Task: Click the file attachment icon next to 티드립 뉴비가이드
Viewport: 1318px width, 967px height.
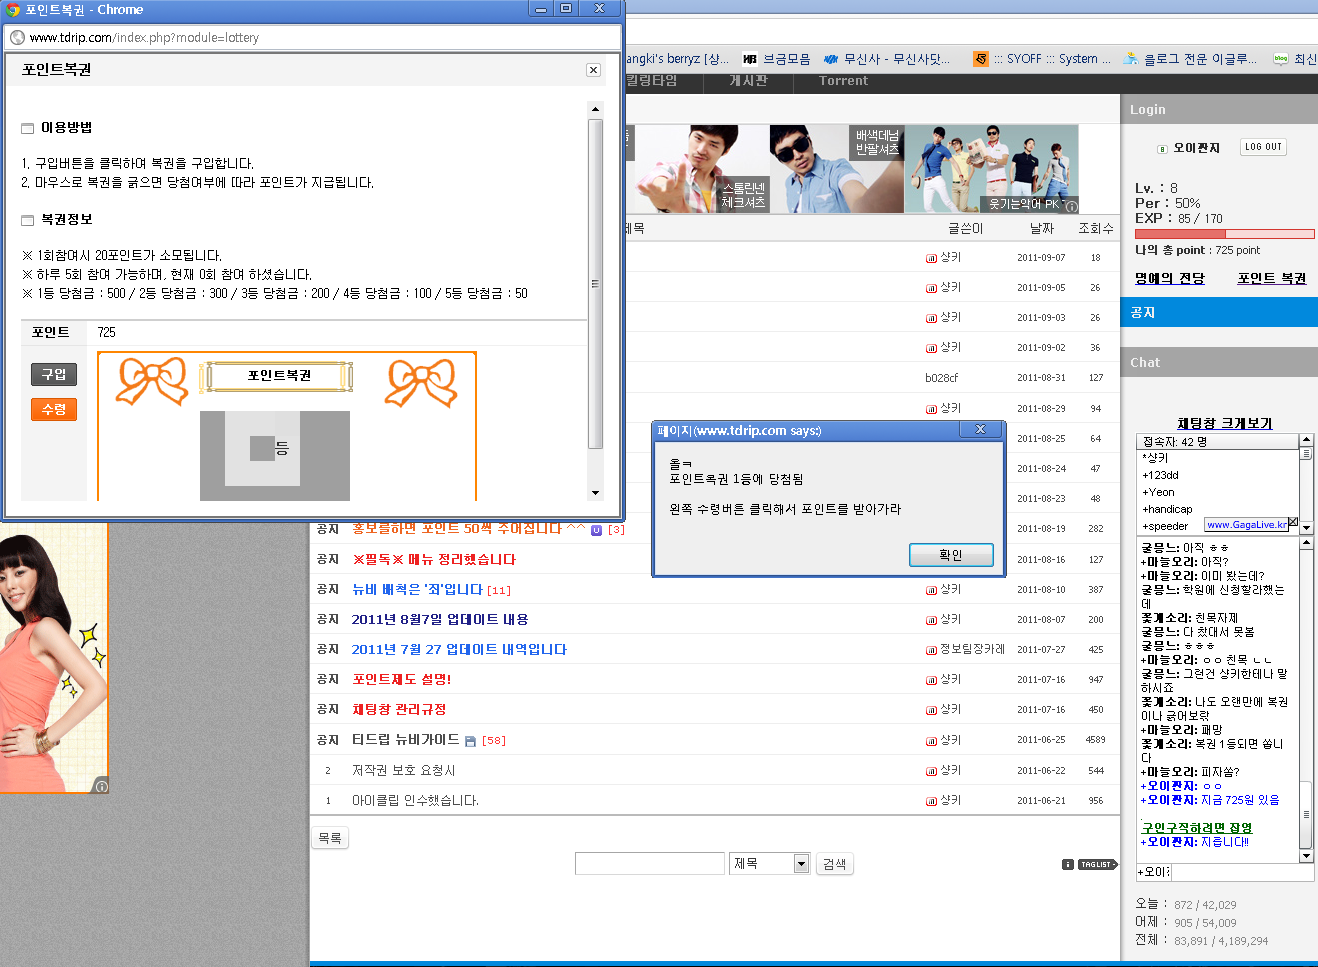Action: click(471, 741)
